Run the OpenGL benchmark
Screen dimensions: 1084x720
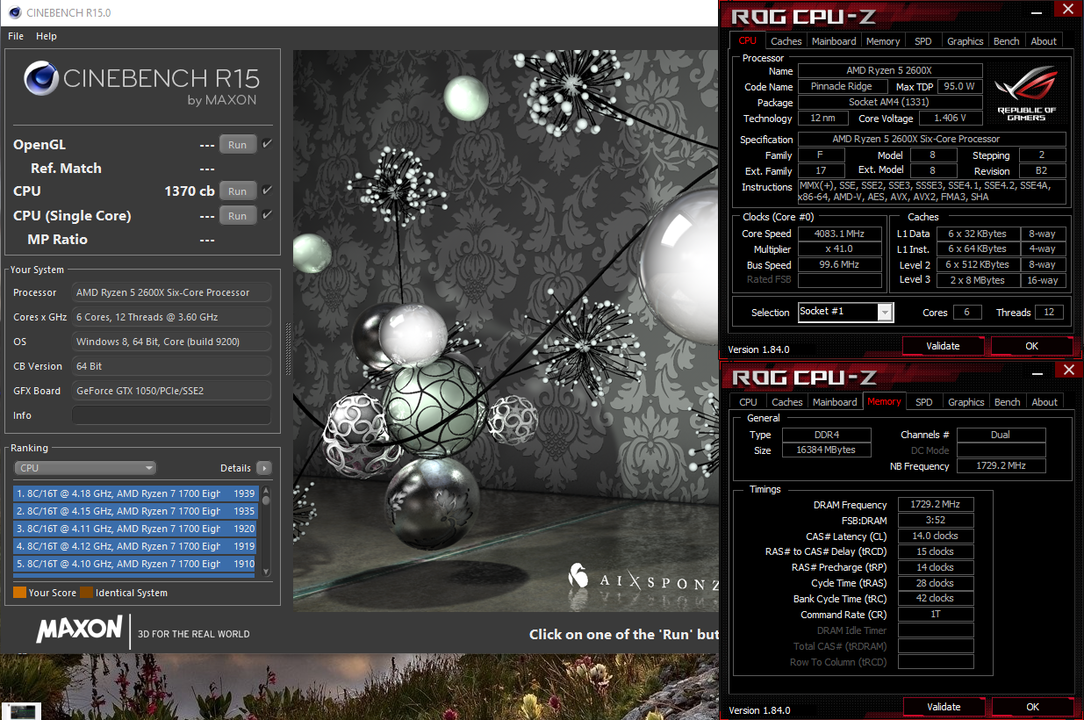click(x=237, y=145)
